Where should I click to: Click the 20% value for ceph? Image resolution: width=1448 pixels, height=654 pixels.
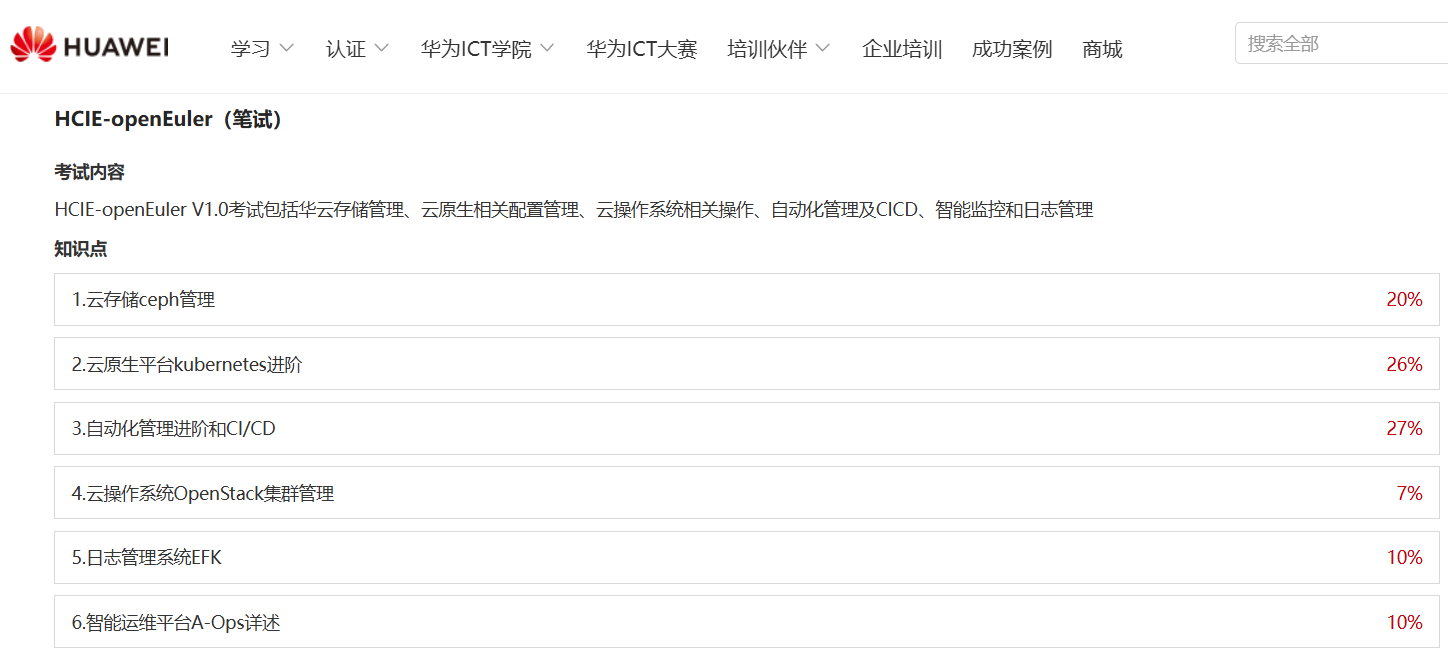tap(1404, 299)
